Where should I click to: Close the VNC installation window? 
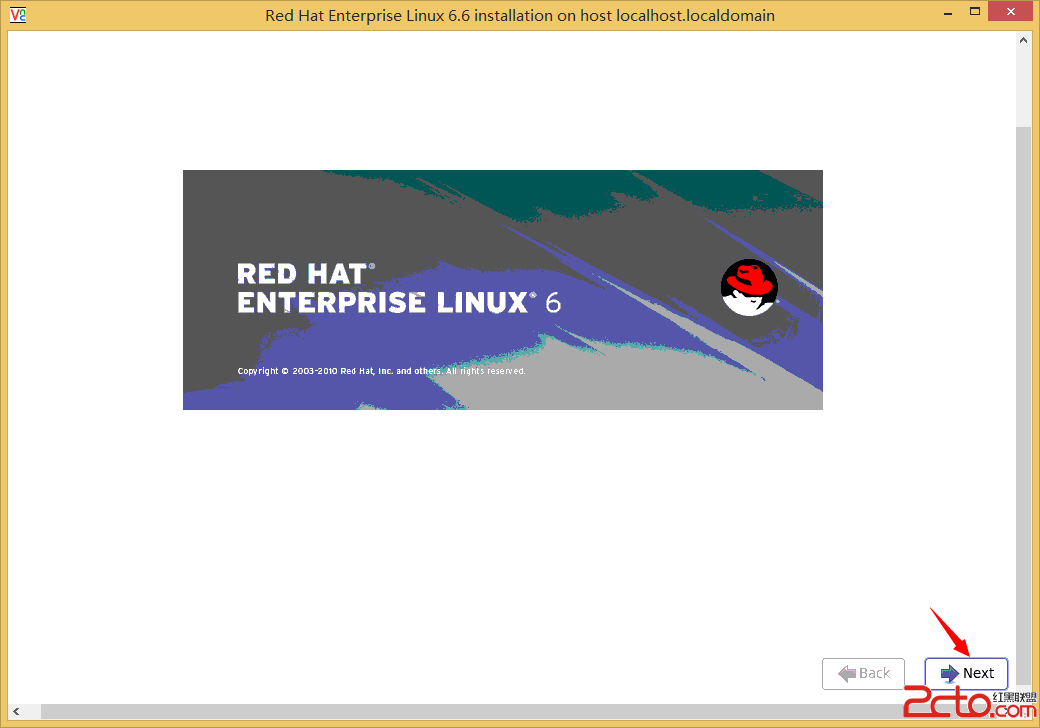coord(1011,11)
